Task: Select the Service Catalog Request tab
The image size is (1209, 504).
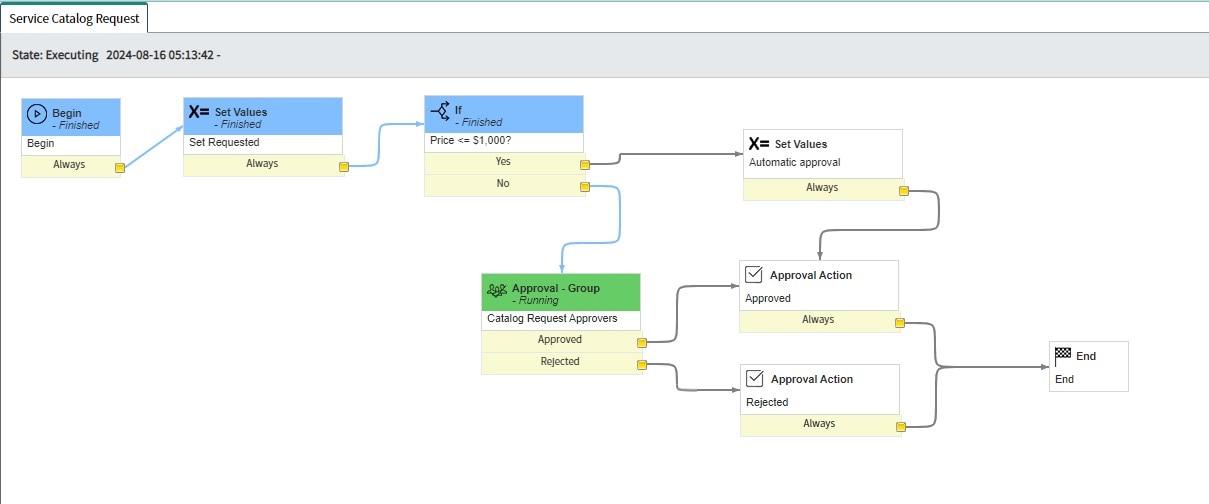Action: (x=75, y=18)
